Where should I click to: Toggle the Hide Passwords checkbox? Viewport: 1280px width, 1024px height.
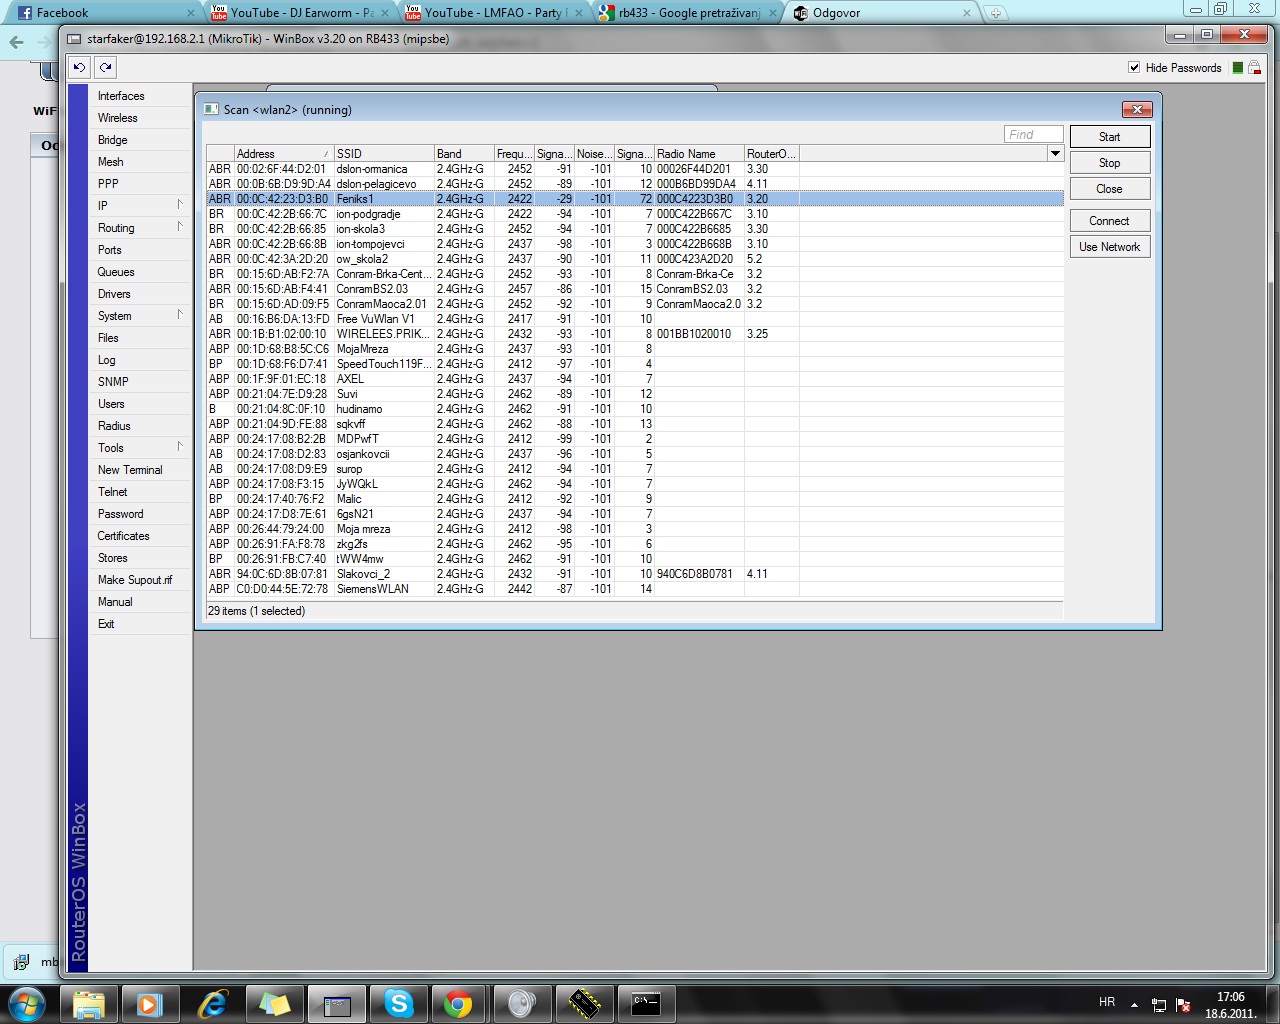pyautogui.click(x=1134, y=67)
